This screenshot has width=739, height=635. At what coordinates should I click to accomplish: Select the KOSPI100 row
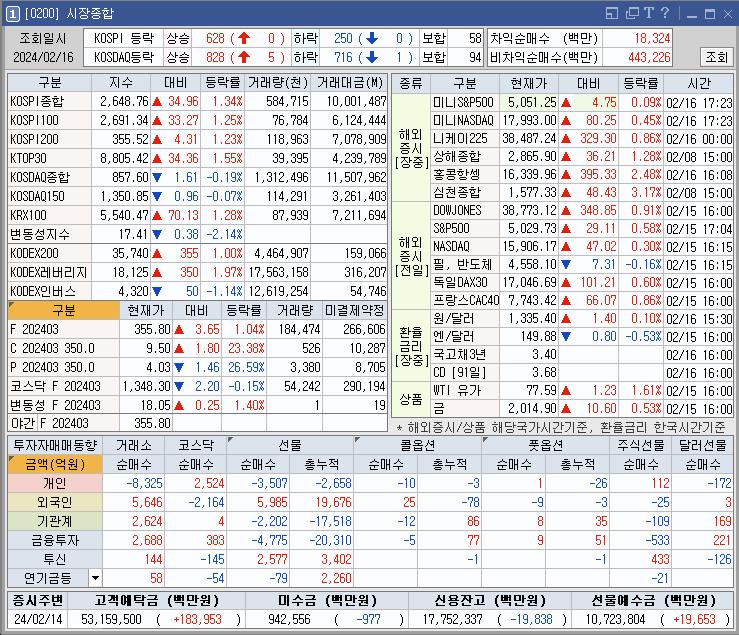click(x=197, y=120)
